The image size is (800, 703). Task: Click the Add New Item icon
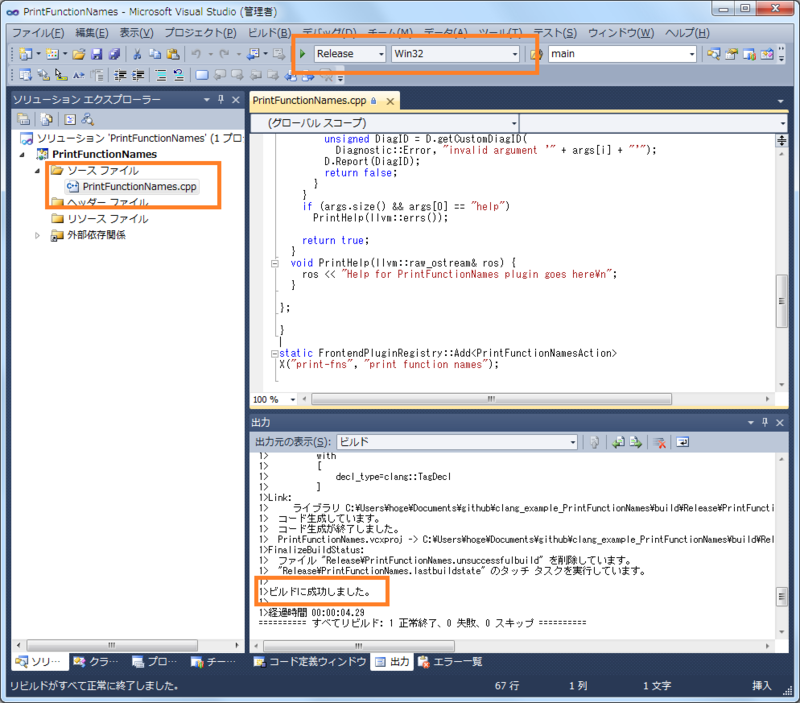pyautogui.click(x=52, y=54)
